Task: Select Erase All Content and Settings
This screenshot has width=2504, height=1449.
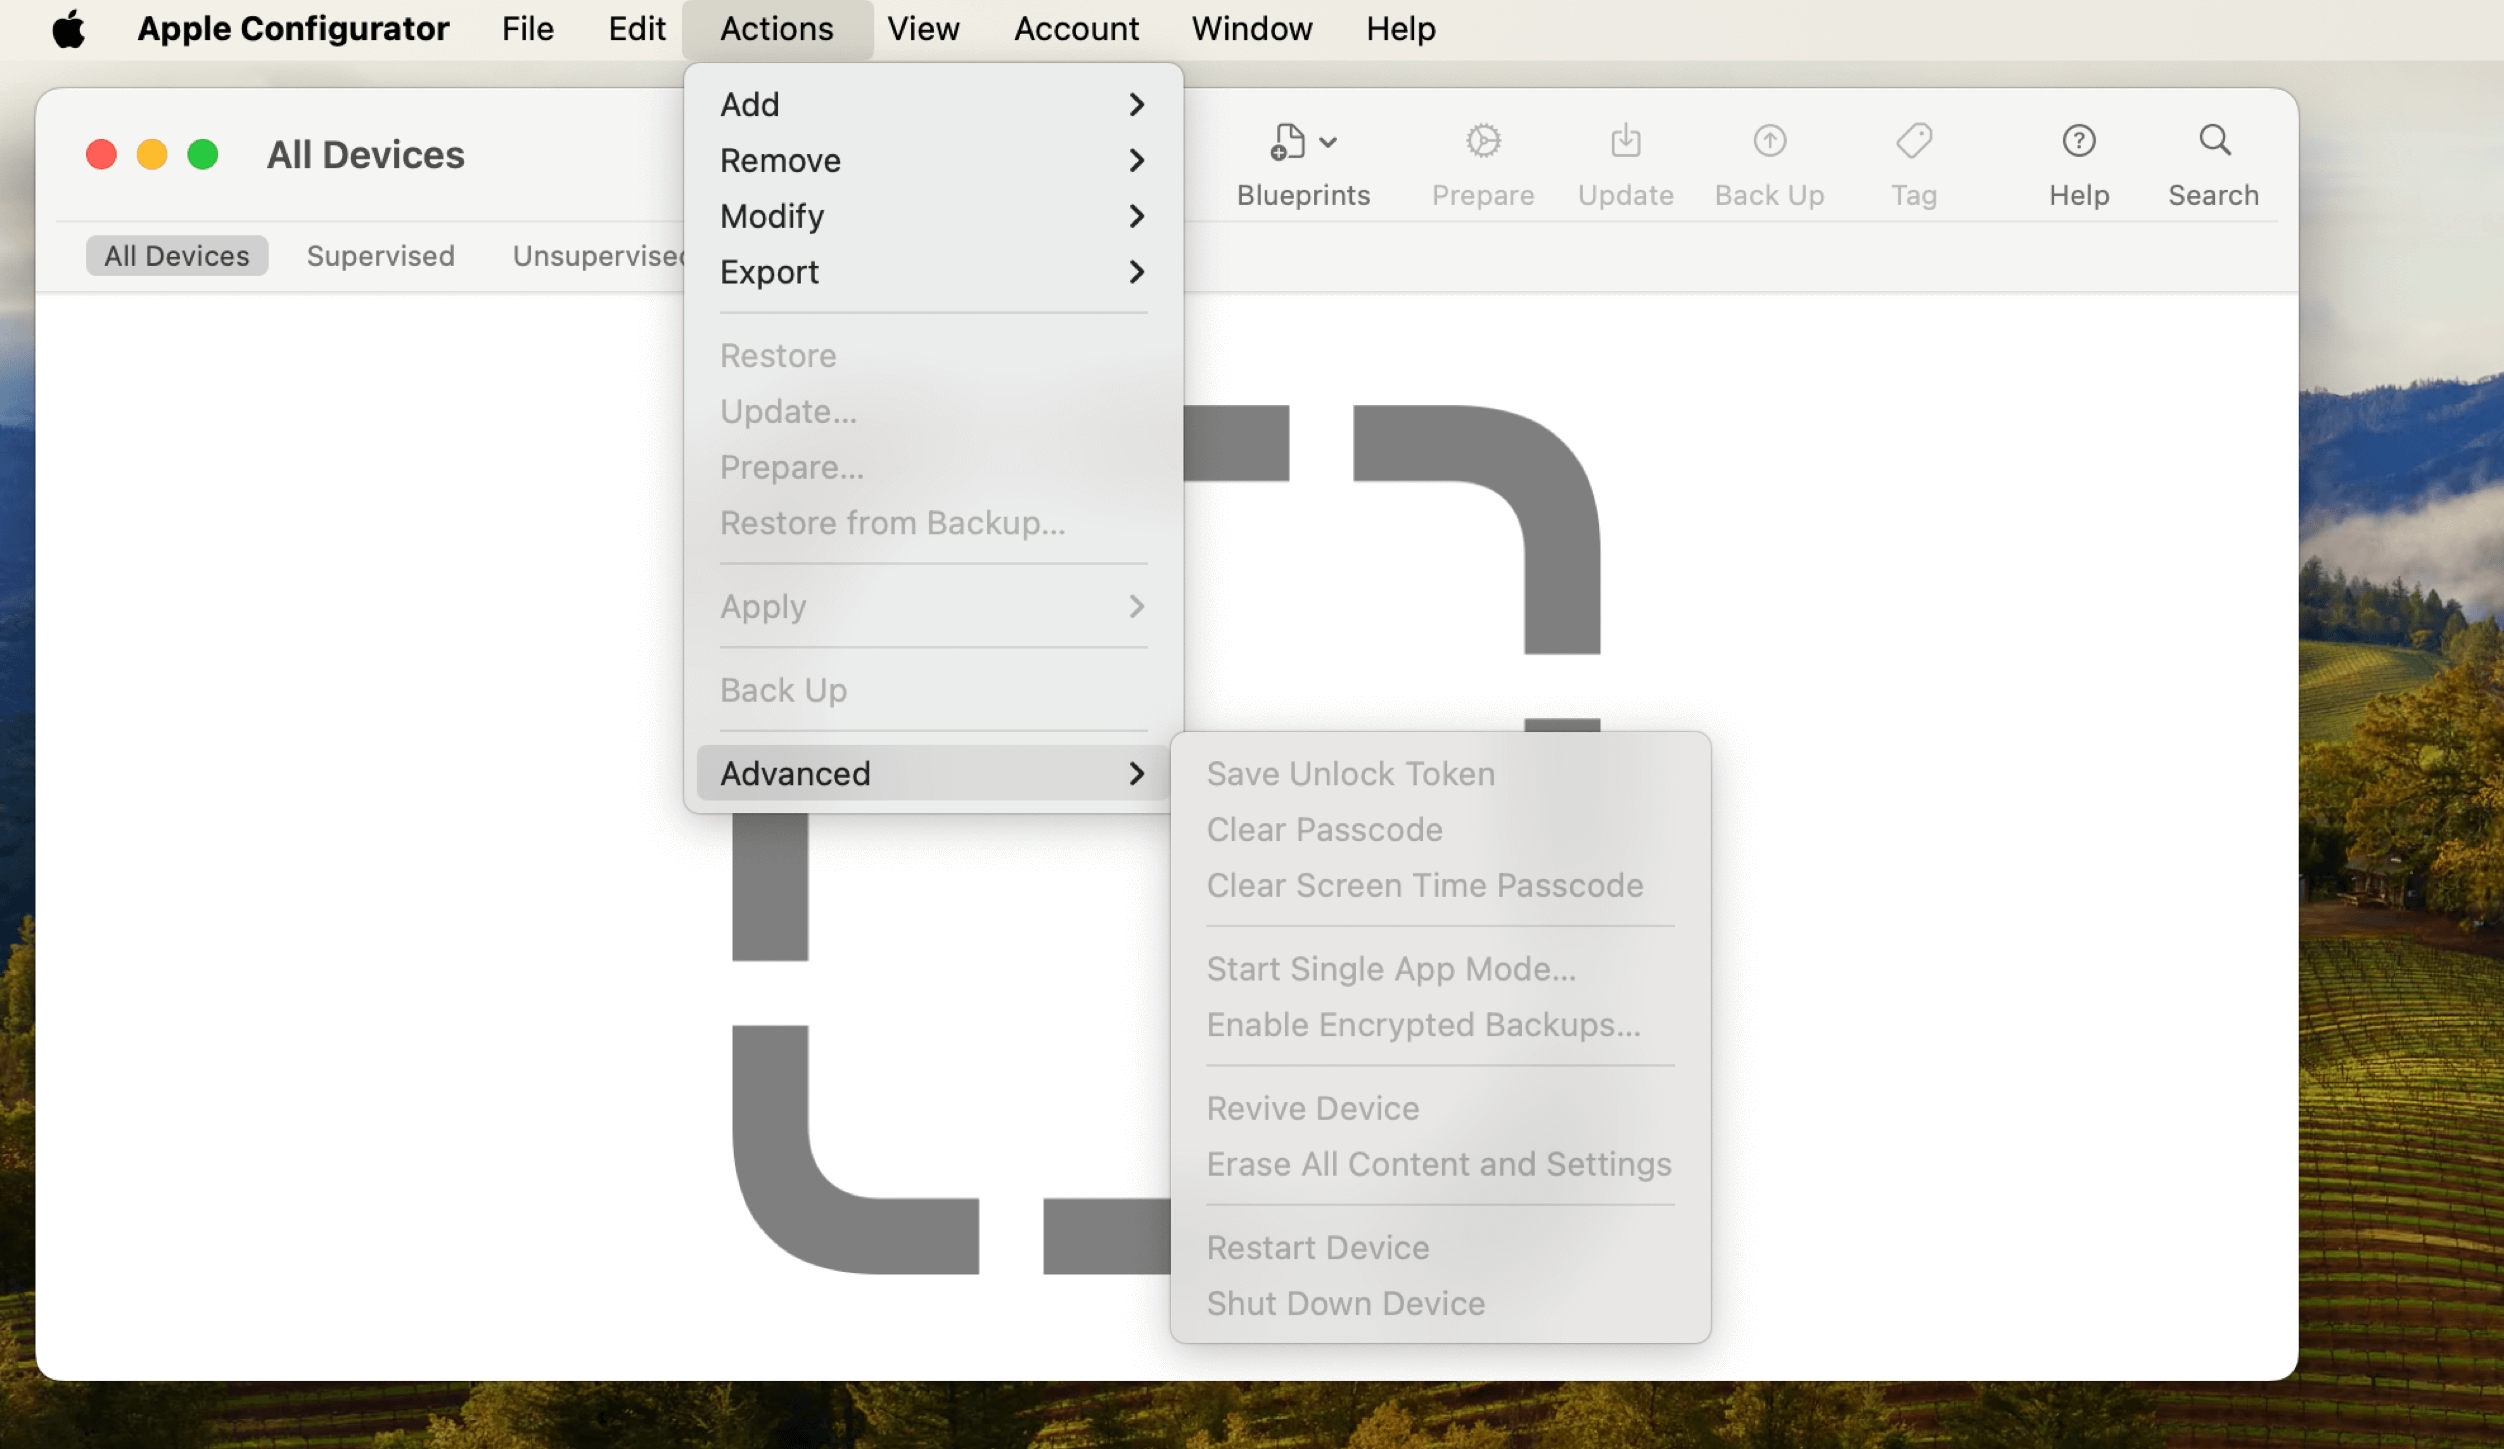Action: tap(1440, 1165)
